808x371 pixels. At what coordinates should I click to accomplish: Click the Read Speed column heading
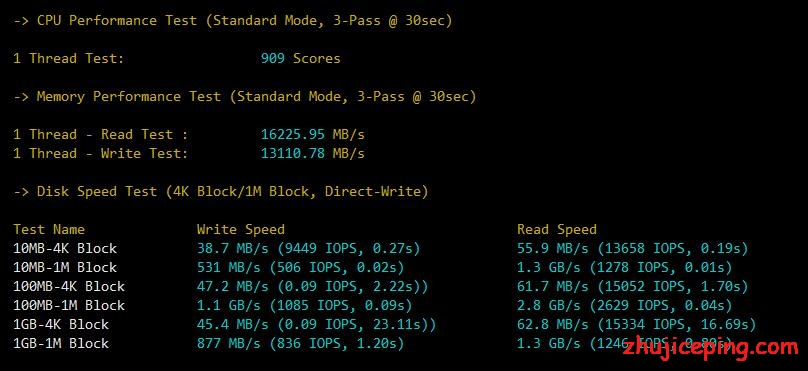[557, 229]
